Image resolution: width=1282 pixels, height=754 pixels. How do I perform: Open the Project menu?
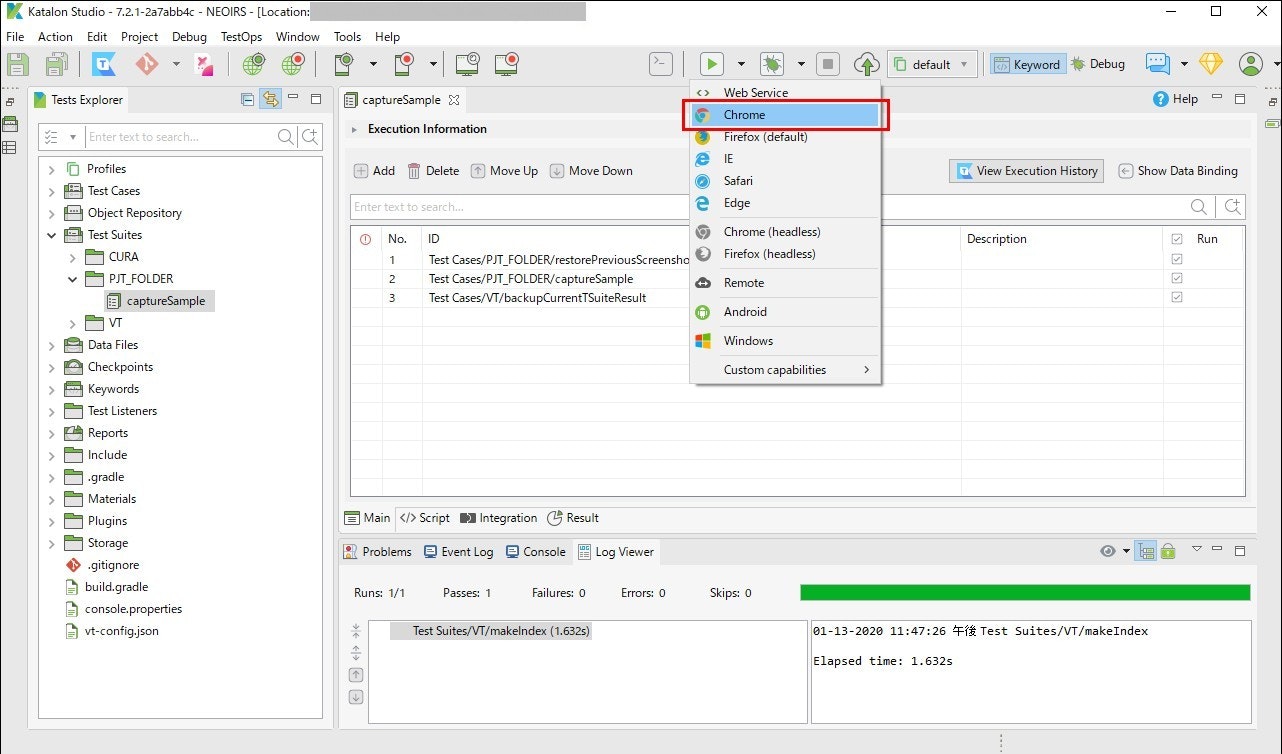(139, 37)
